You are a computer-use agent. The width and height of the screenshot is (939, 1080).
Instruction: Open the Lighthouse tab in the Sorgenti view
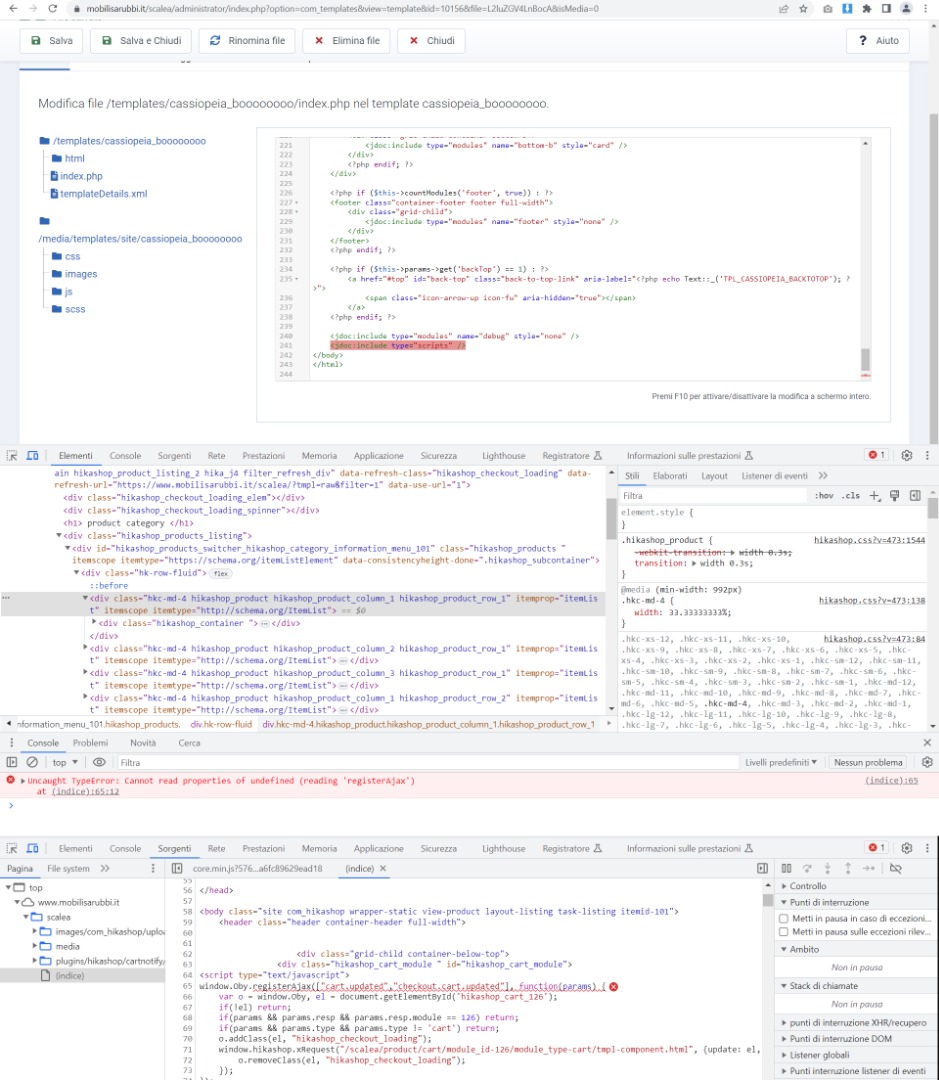[x=504, y=848]
